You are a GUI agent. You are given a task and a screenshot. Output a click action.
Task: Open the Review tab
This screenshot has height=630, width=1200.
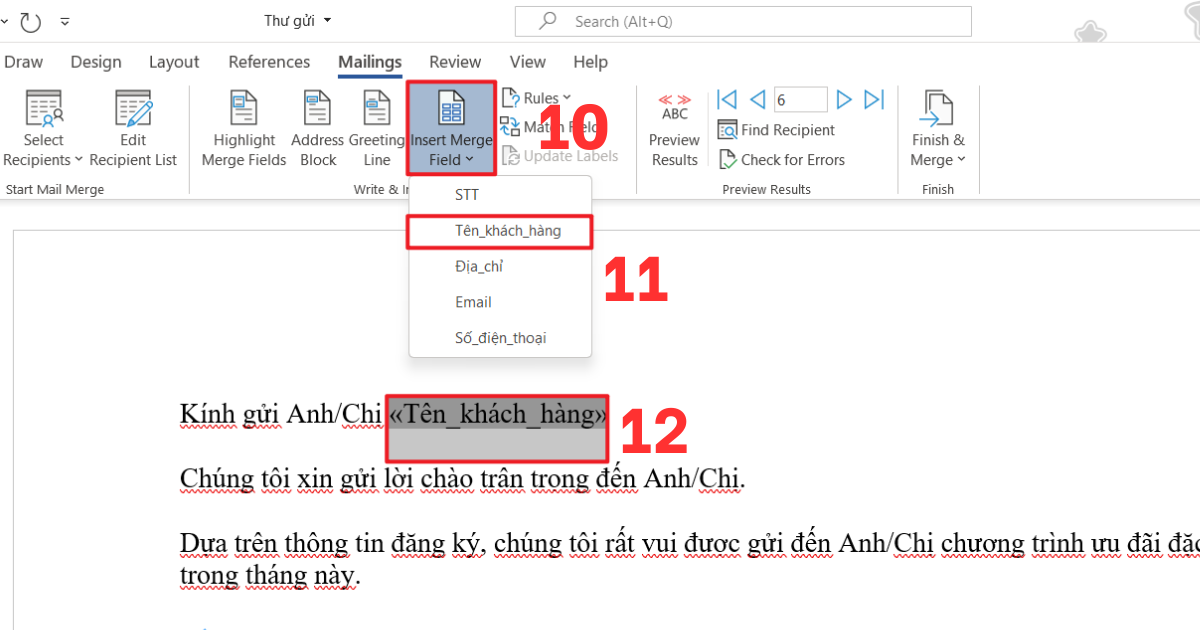[455, 62]
